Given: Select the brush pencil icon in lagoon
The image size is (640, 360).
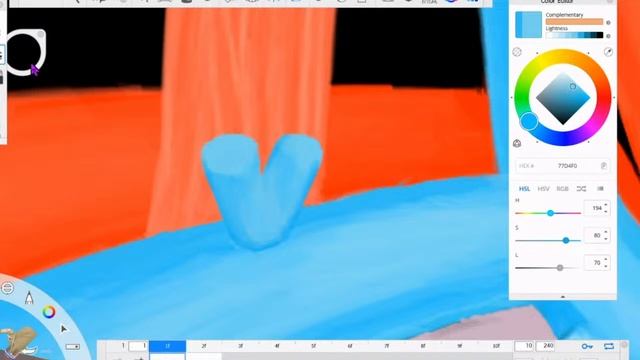Looking at the screenshot, I should (29, 298).
